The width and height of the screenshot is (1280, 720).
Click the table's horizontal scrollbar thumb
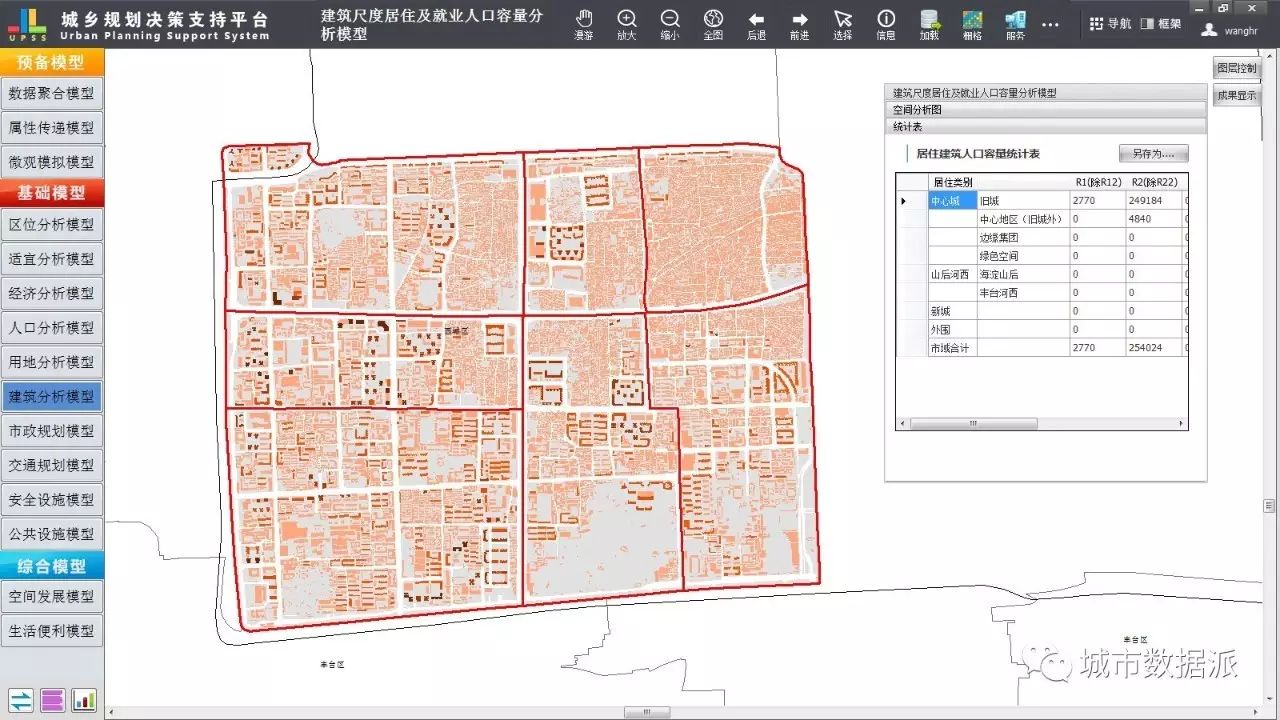click(x=973, y=424)
